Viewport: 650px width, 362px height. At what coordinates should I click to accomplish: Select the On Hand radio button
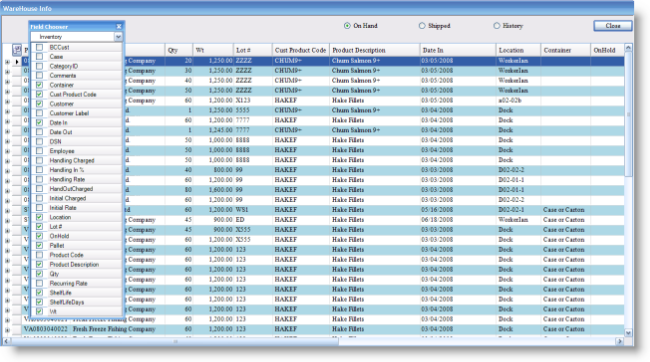(x=347, y=26)
